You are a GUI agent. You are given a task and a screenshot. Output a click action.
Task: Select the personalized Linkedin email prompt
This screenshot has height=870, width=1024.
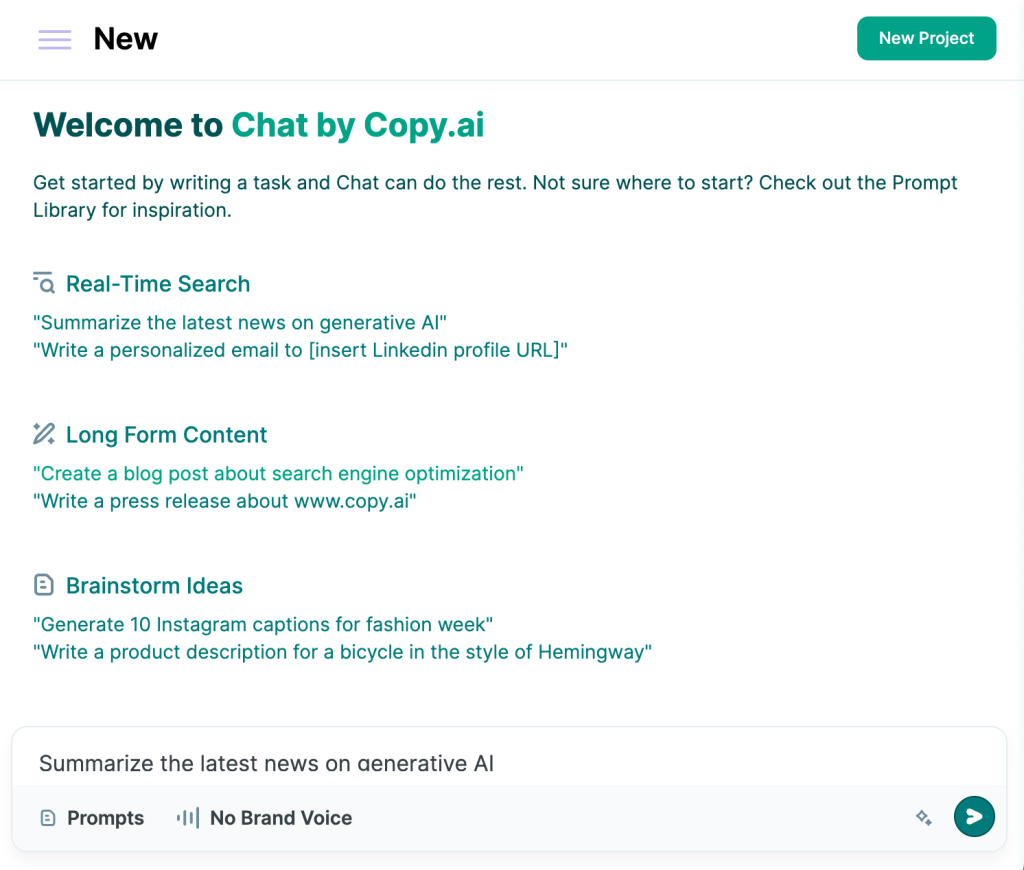point(300,350)
